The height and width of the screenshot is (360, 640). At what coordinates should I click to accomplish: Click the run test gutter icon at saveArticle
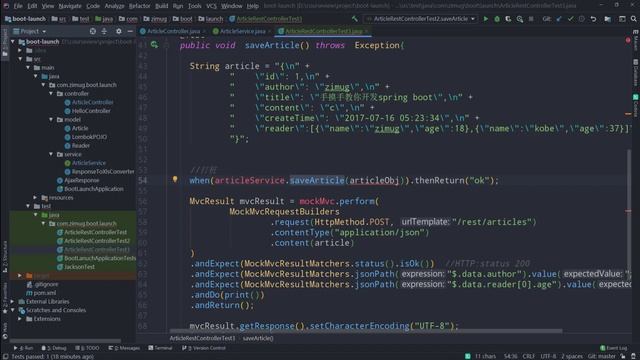click(x=154, y=45)
